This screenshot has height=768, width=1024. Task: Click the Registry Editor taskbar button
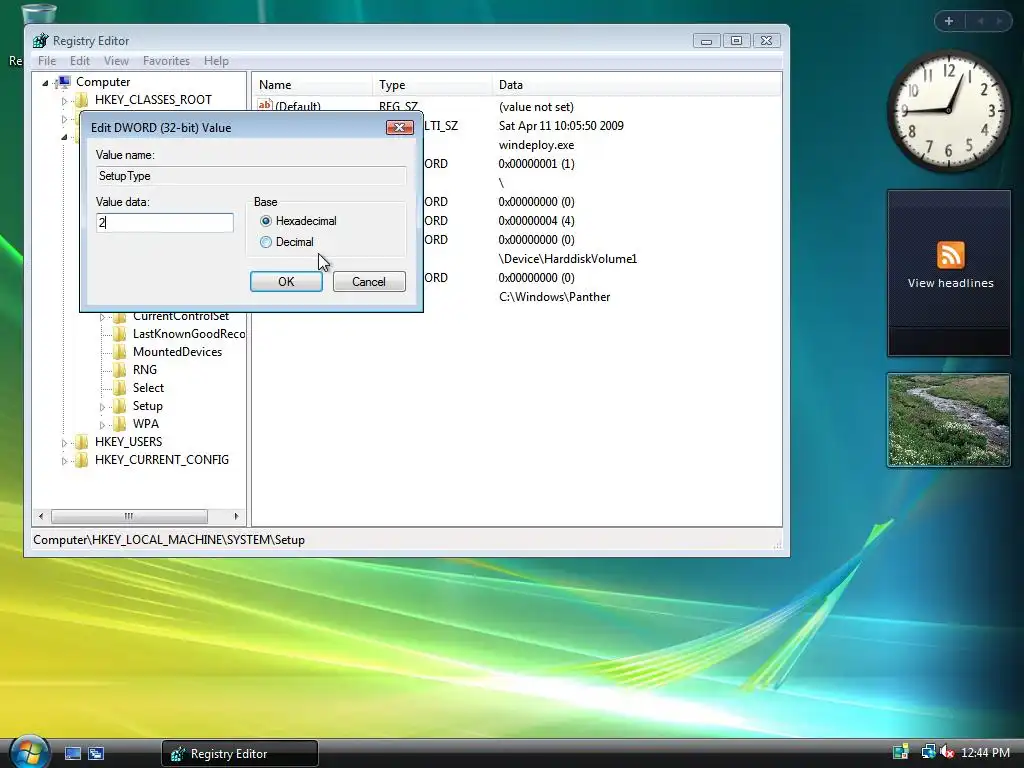click(240, 754)
